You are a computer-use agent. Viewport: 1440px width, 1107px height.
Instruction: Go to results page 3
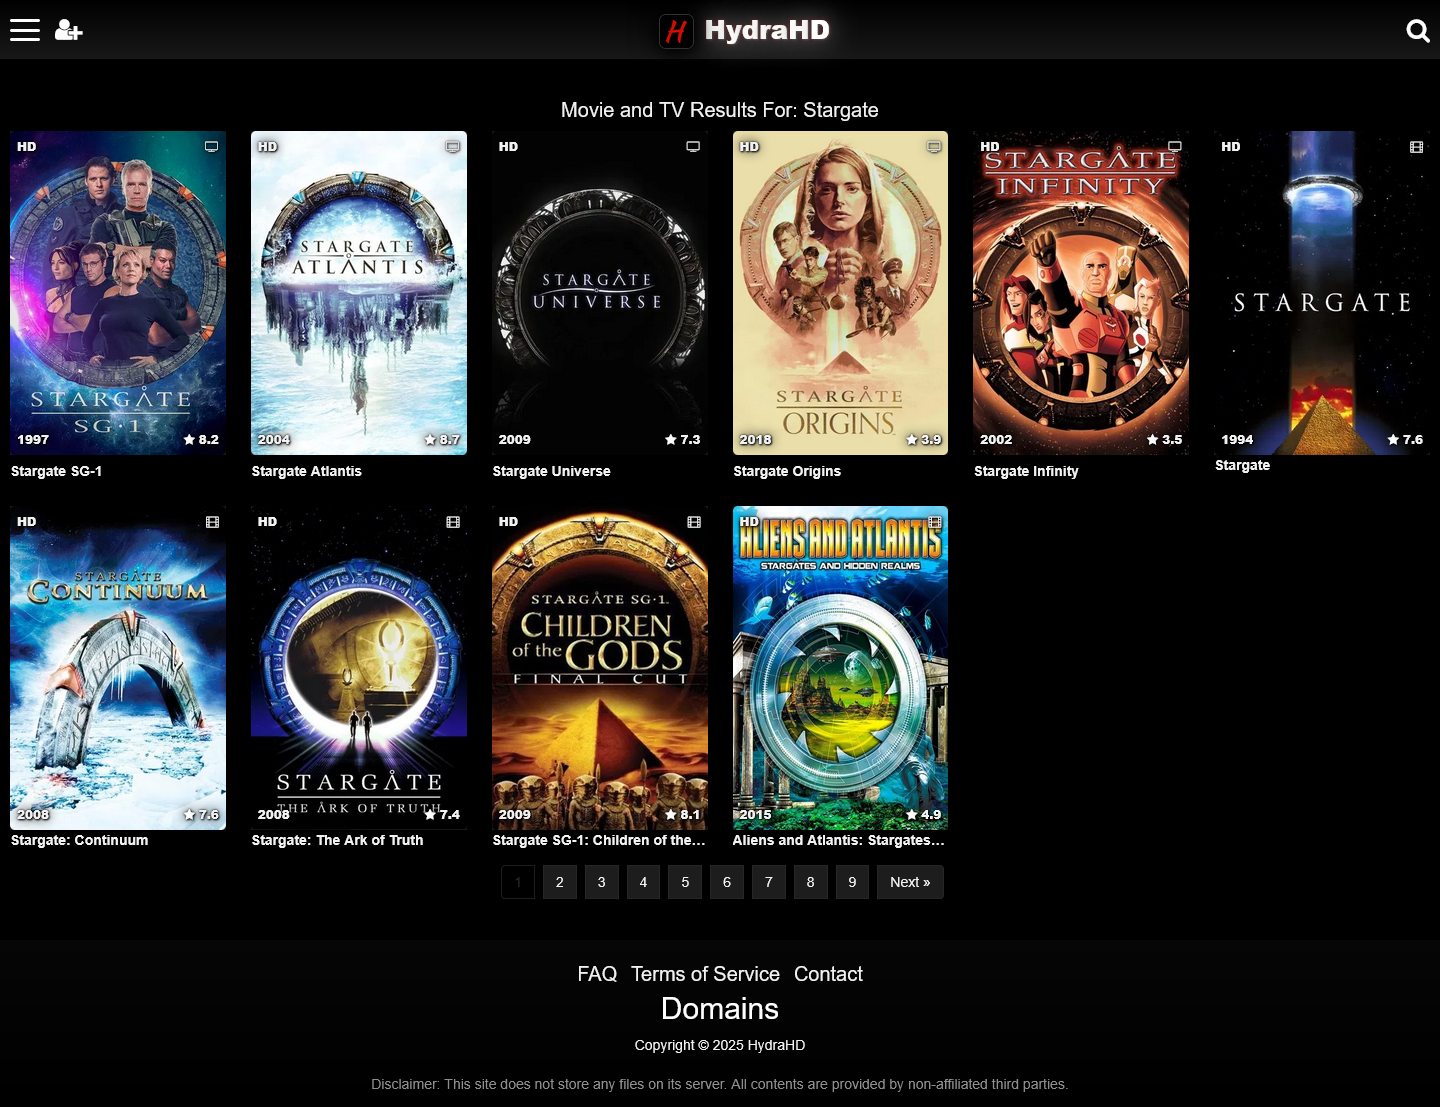(x=601, y=882)
